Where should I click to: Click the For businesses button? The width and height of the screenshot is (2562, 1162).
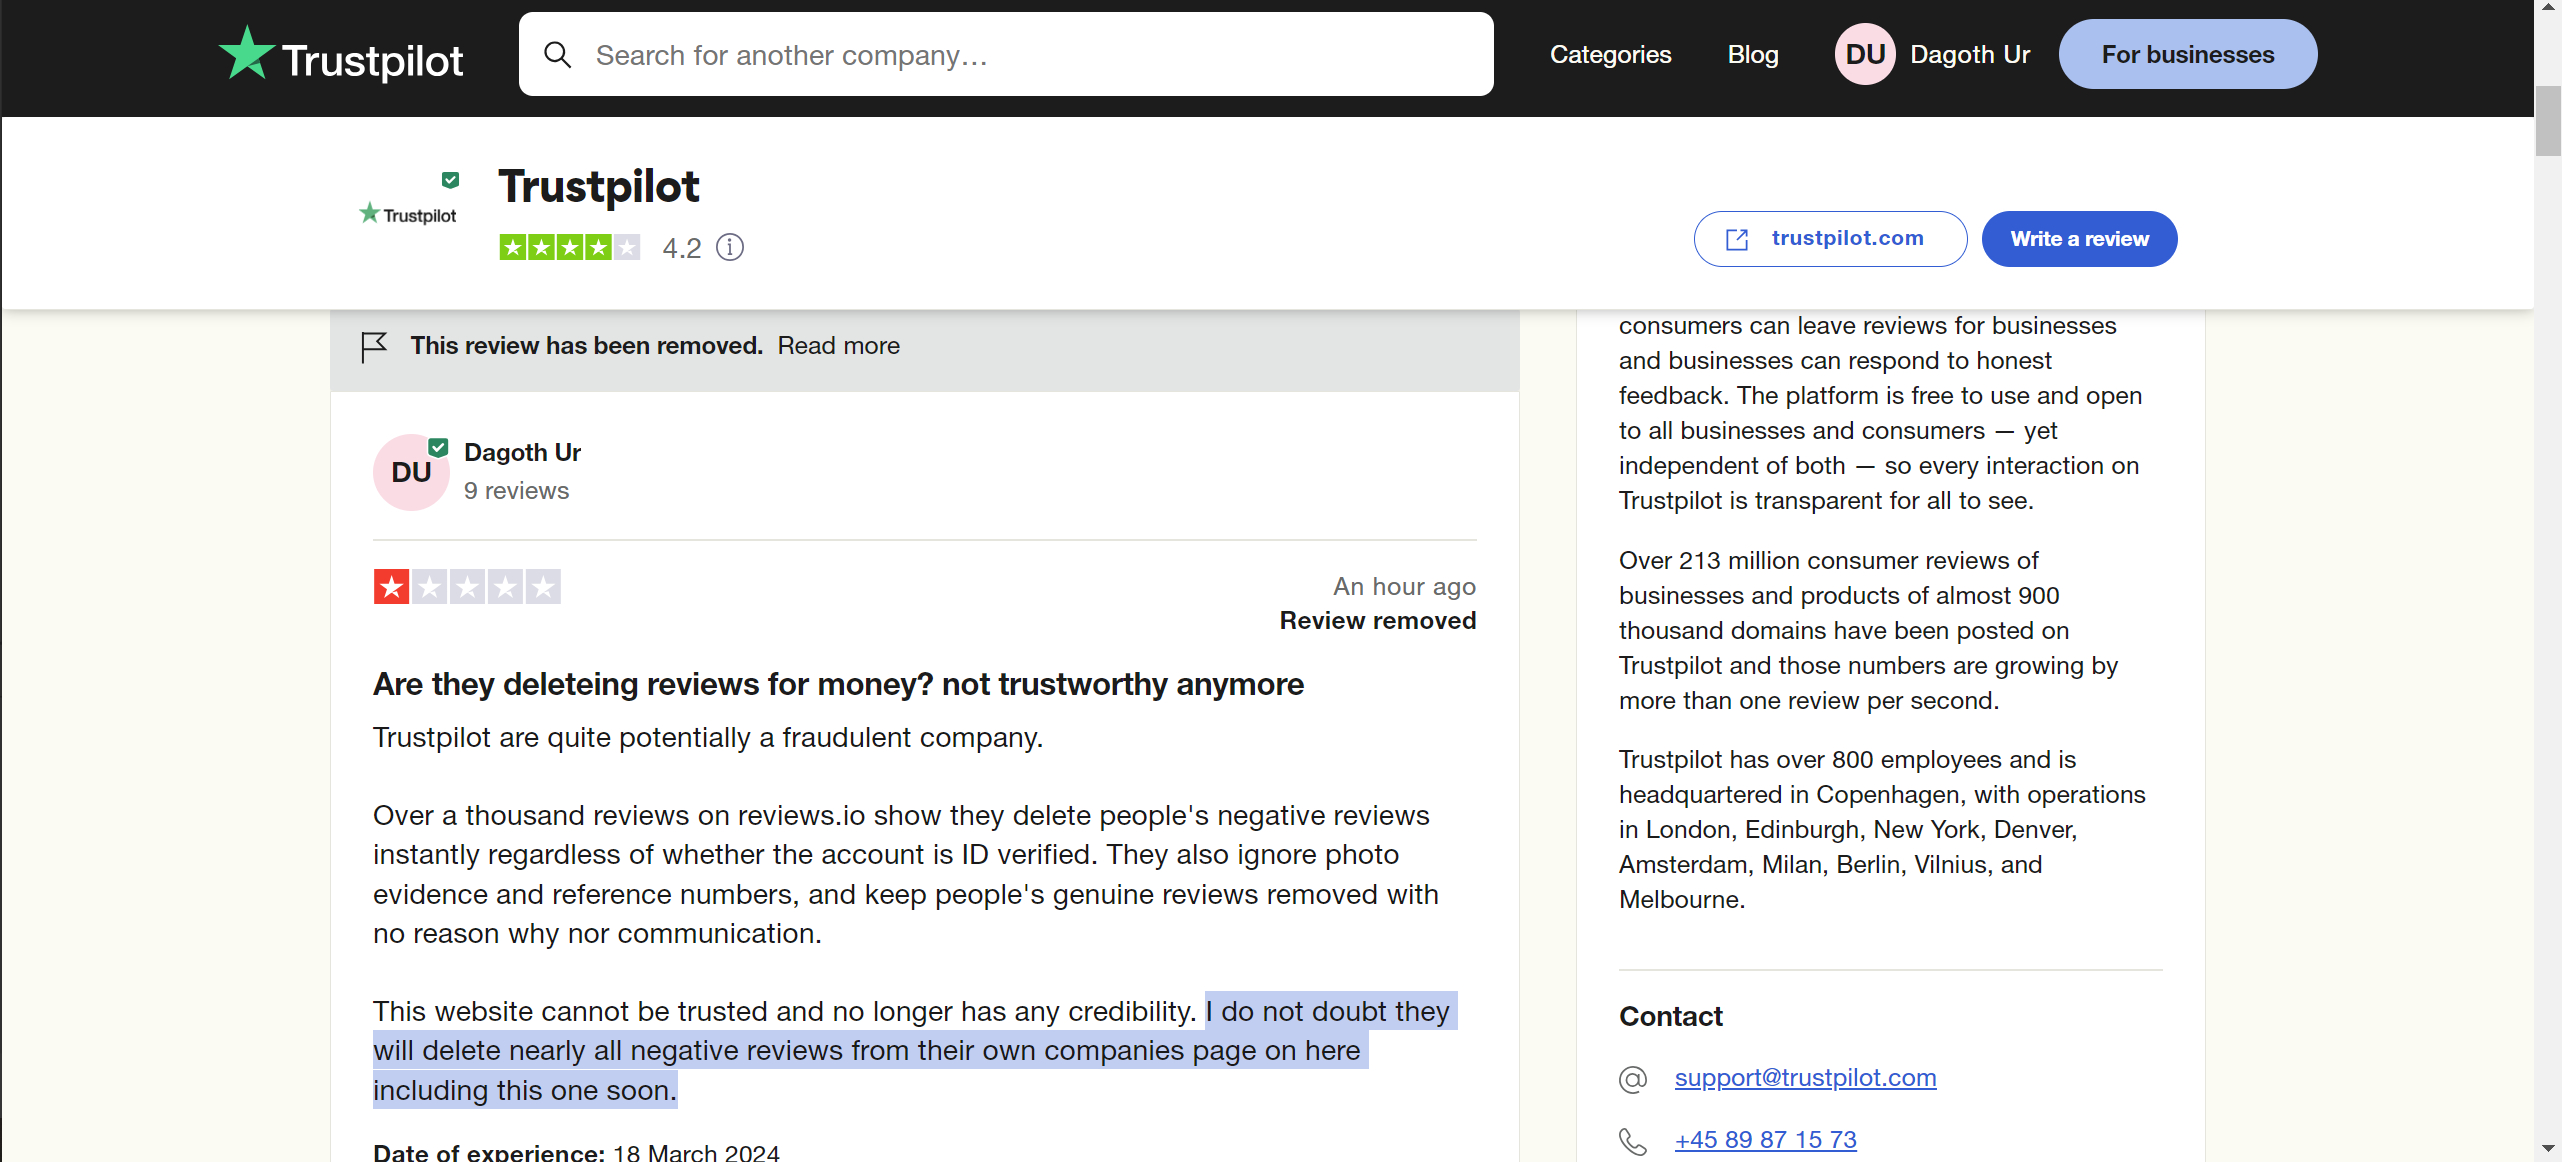pyautogui.click(x=2187, y=54)
